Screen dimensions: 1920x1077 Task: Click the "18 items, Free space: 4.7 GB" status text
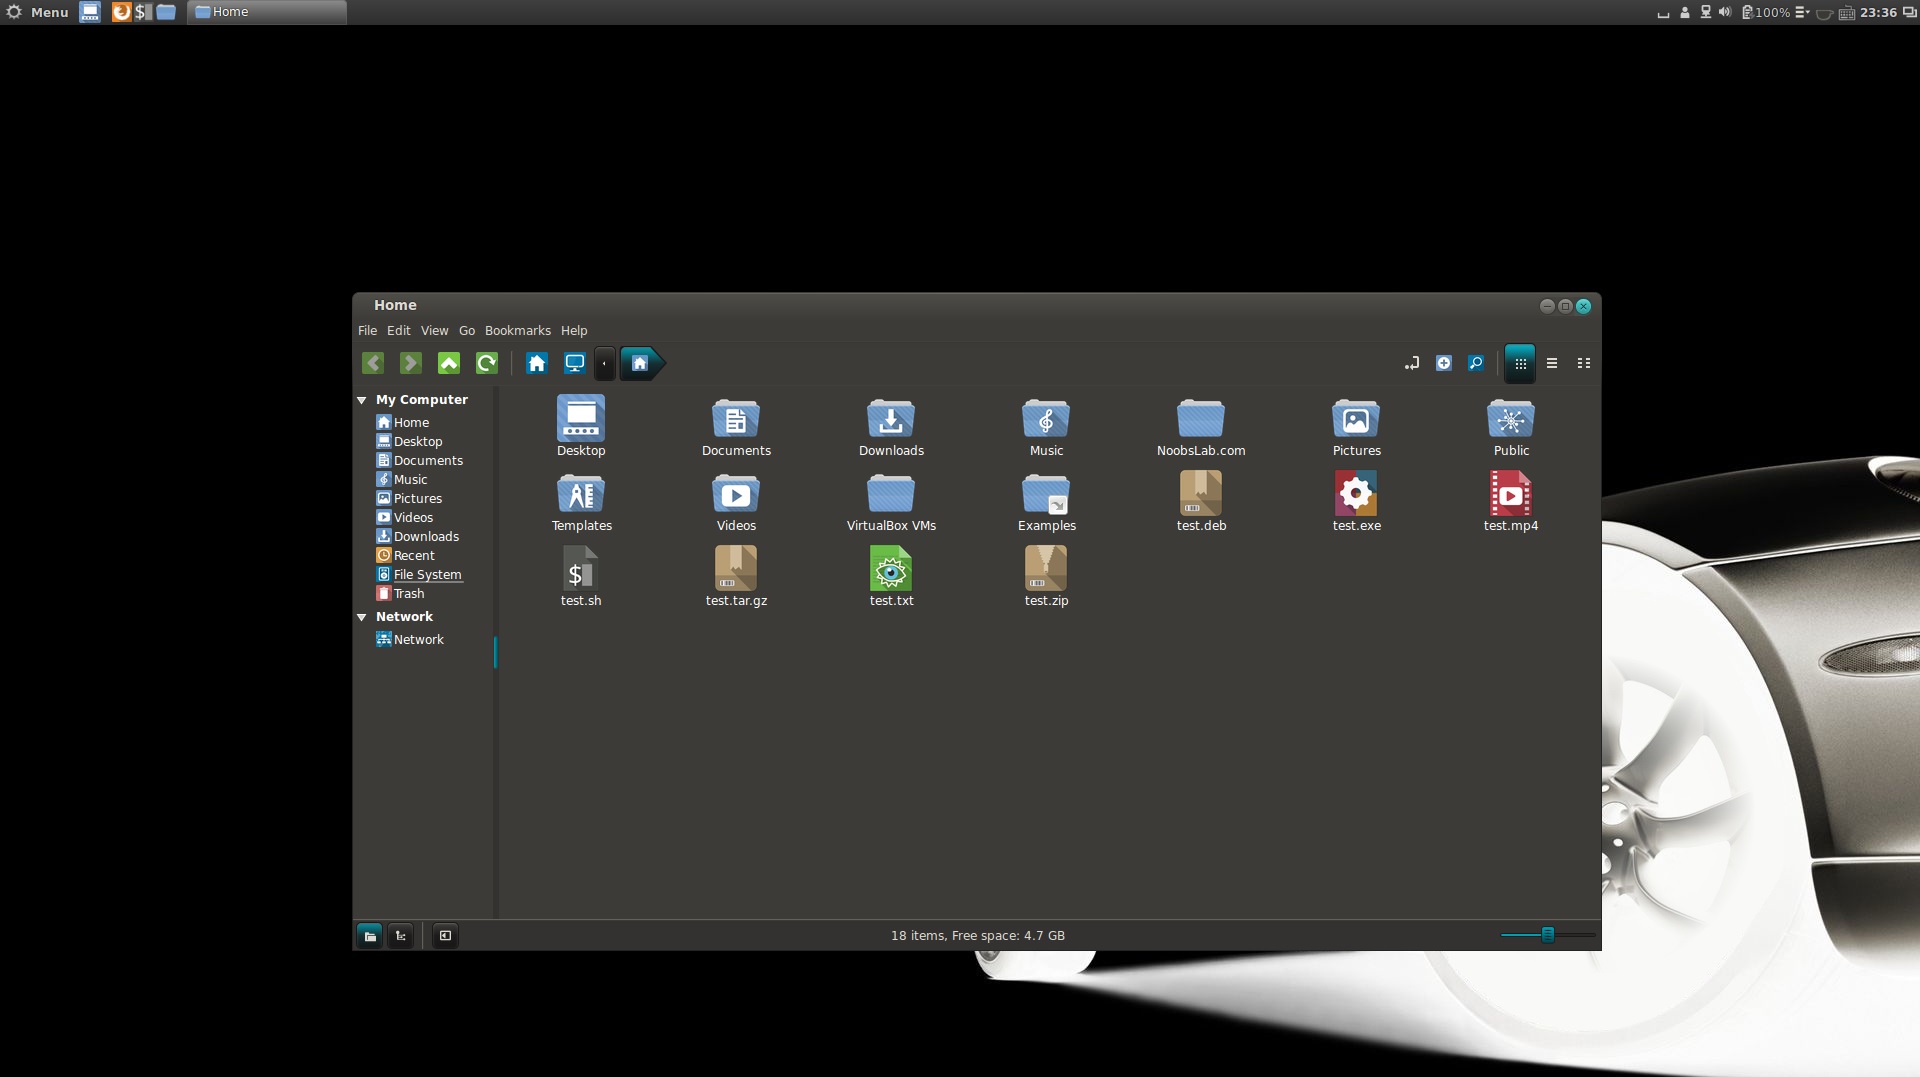(x=978, y=936)
